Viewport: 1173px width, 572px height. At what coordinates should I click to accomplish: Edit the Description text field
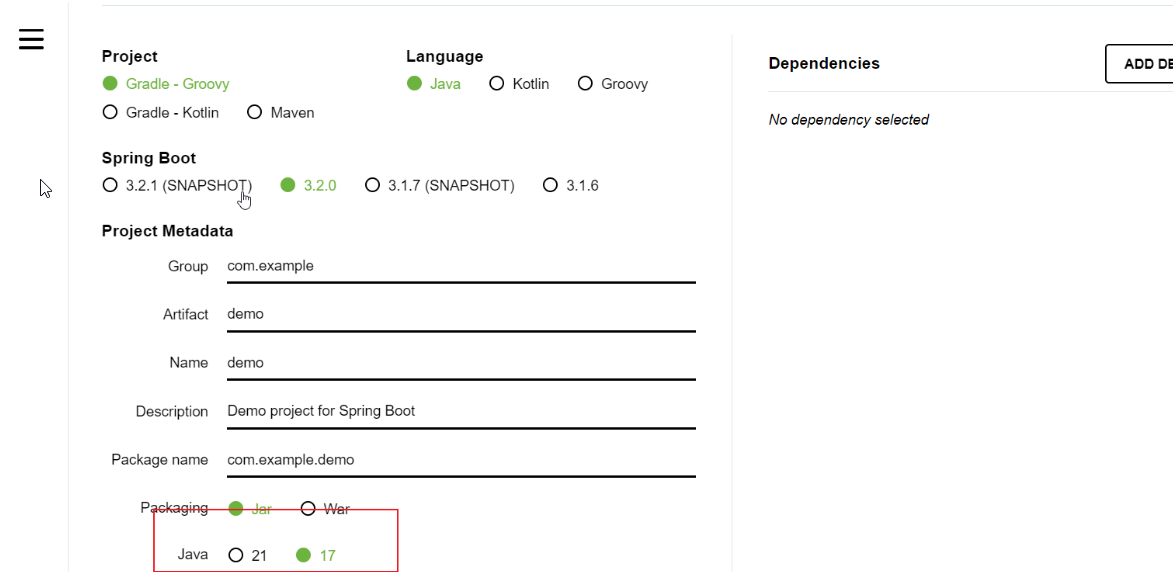(462, 412)
